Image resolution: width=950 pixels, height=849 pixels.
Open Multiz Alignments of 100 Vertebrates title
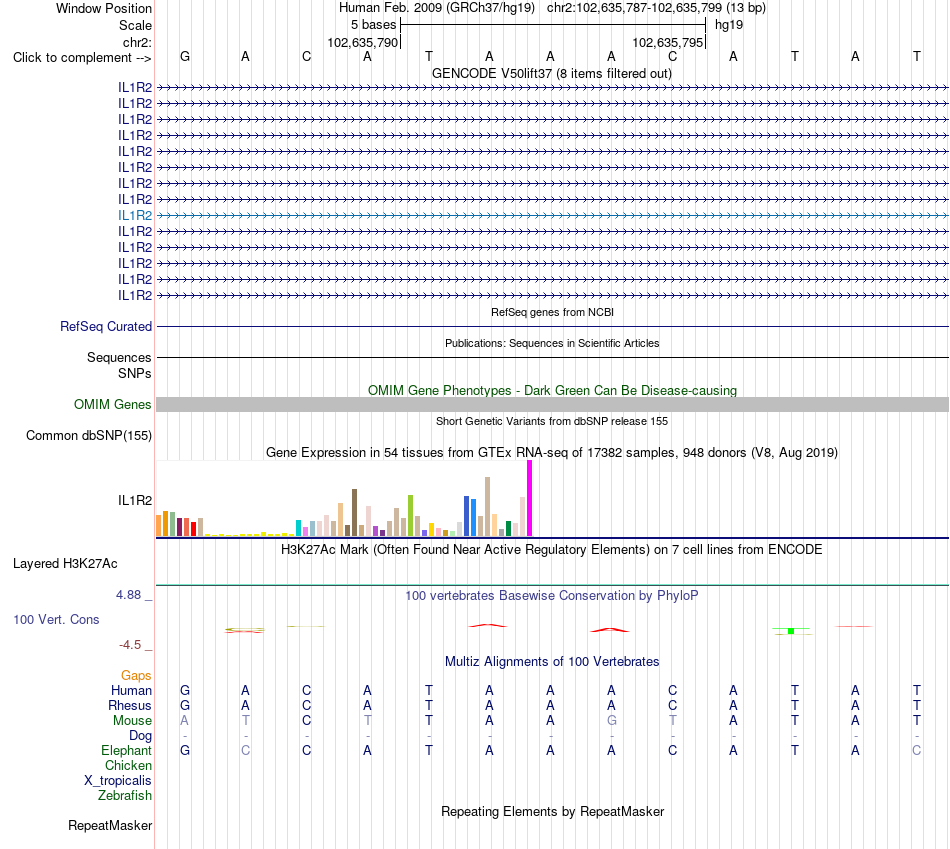552,662
